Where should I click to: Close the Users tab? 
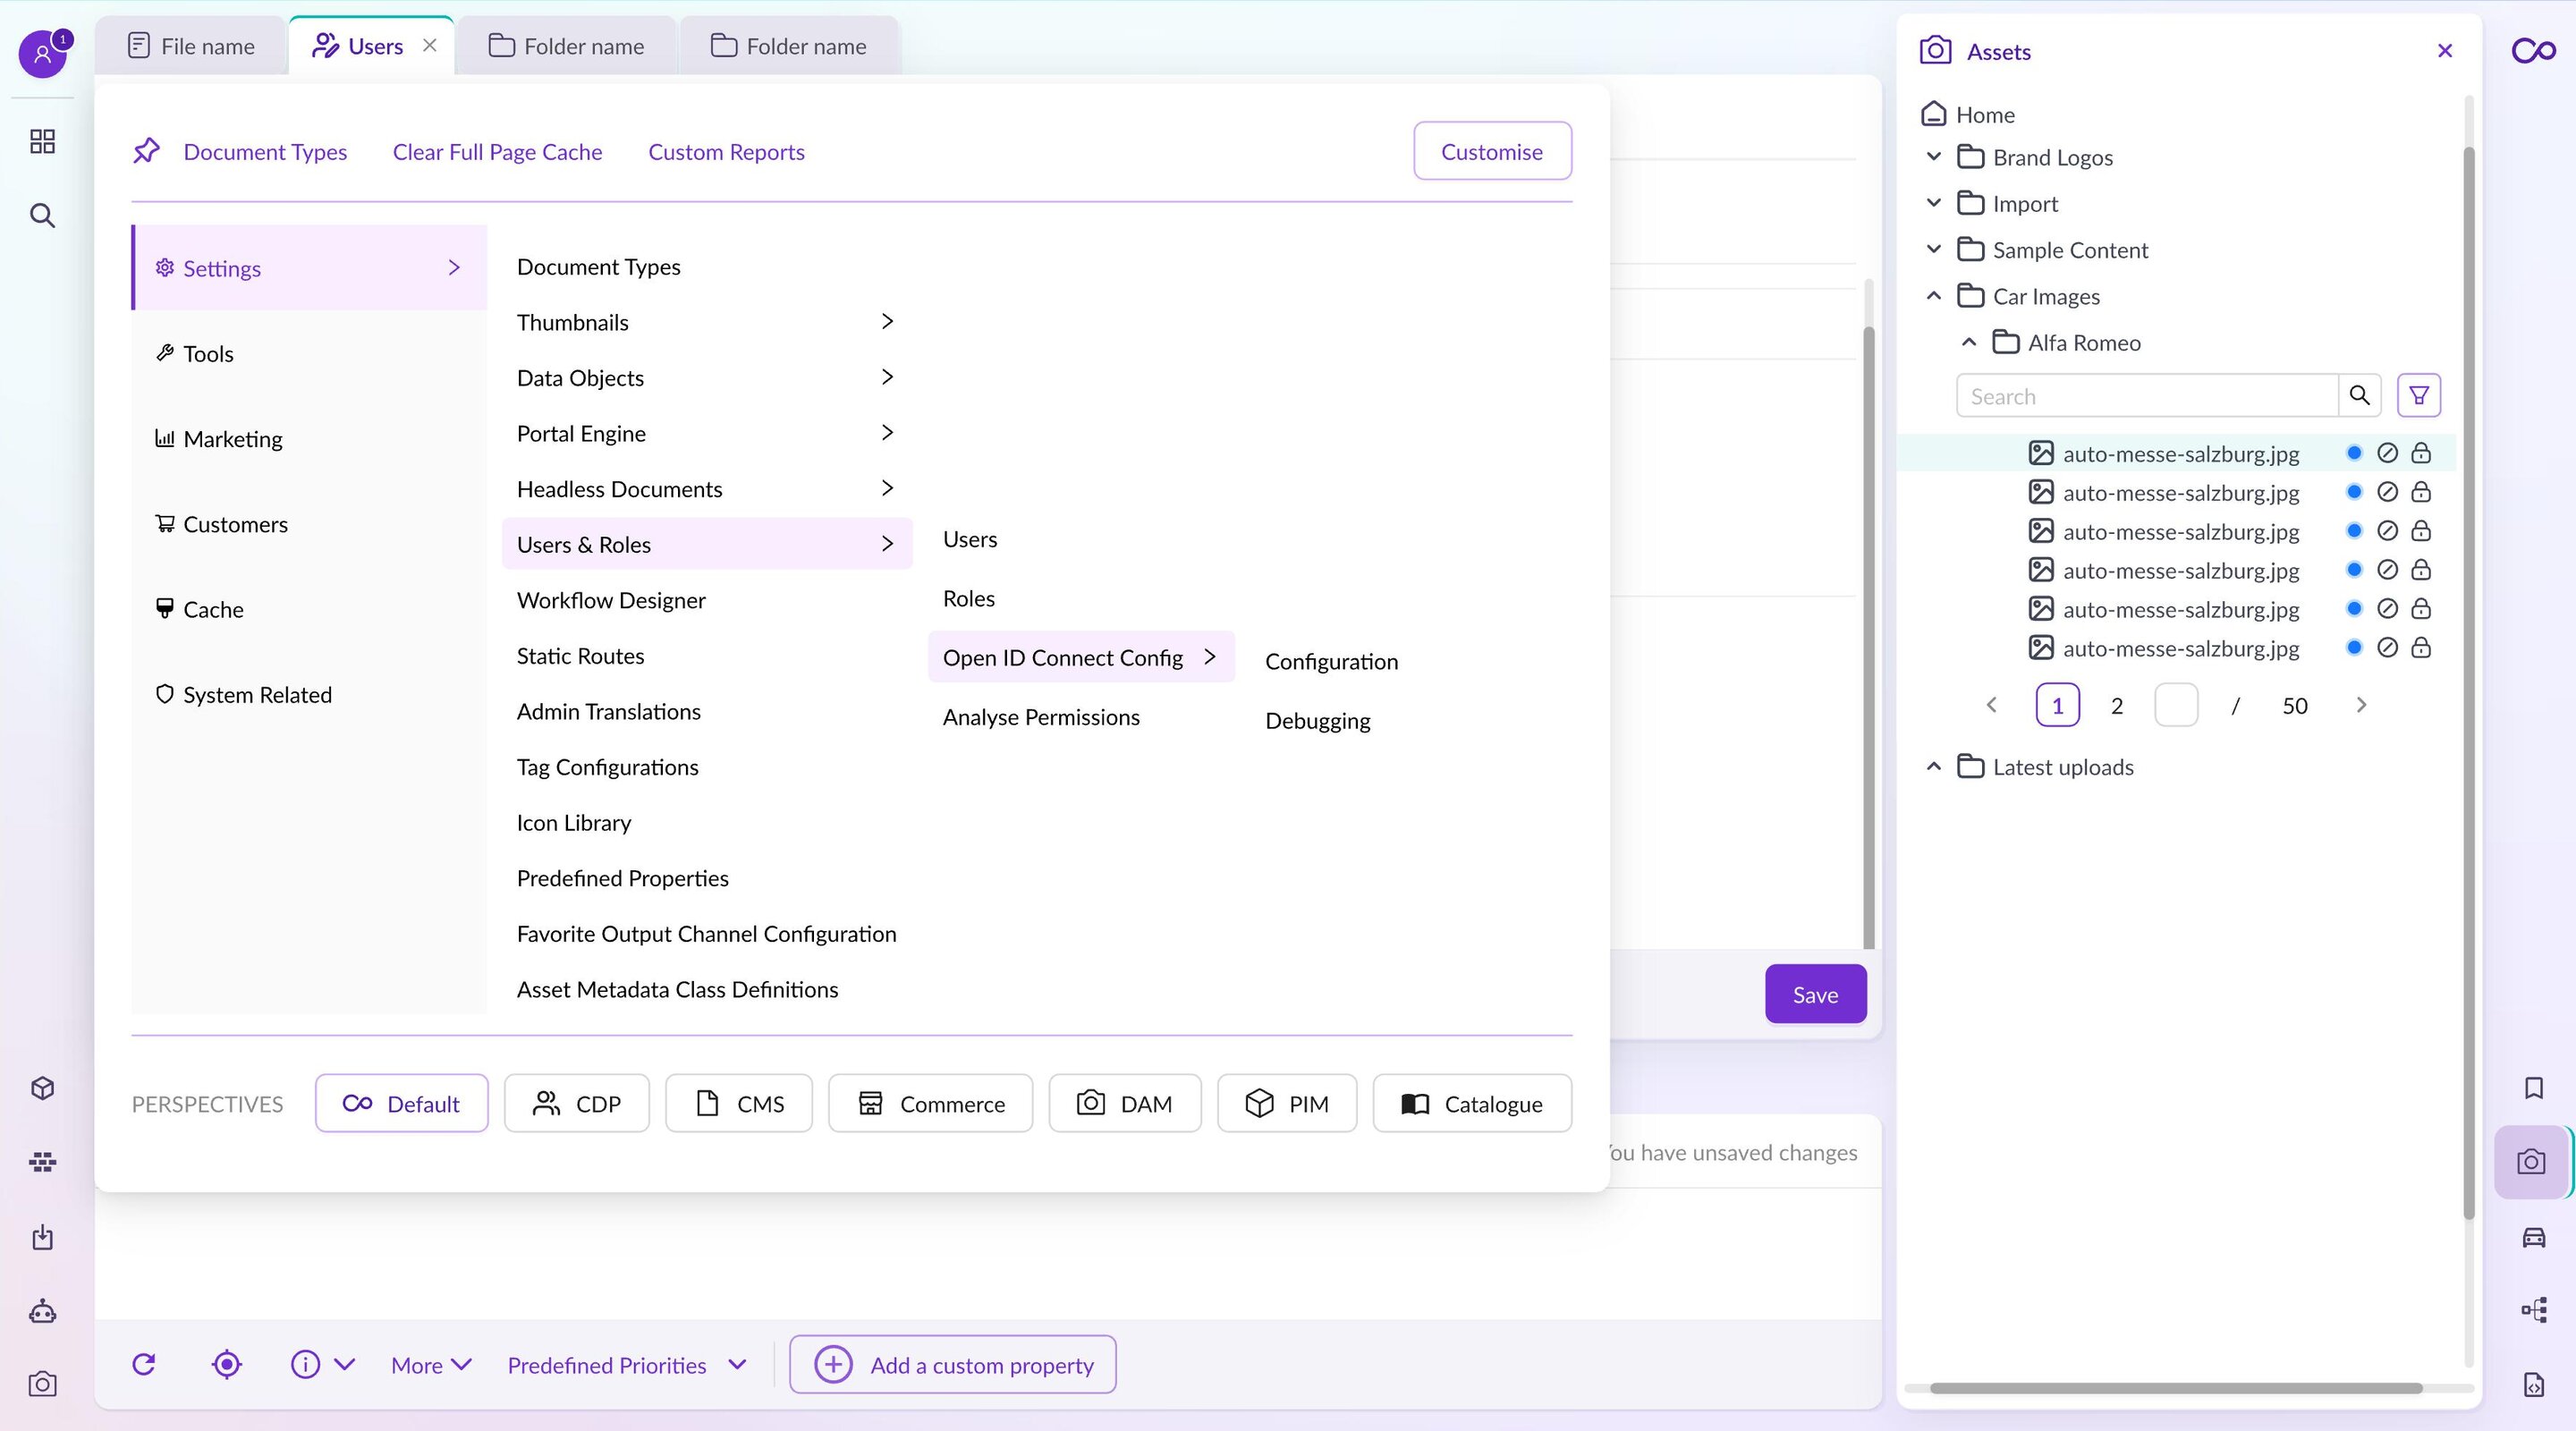click(430, 45)
